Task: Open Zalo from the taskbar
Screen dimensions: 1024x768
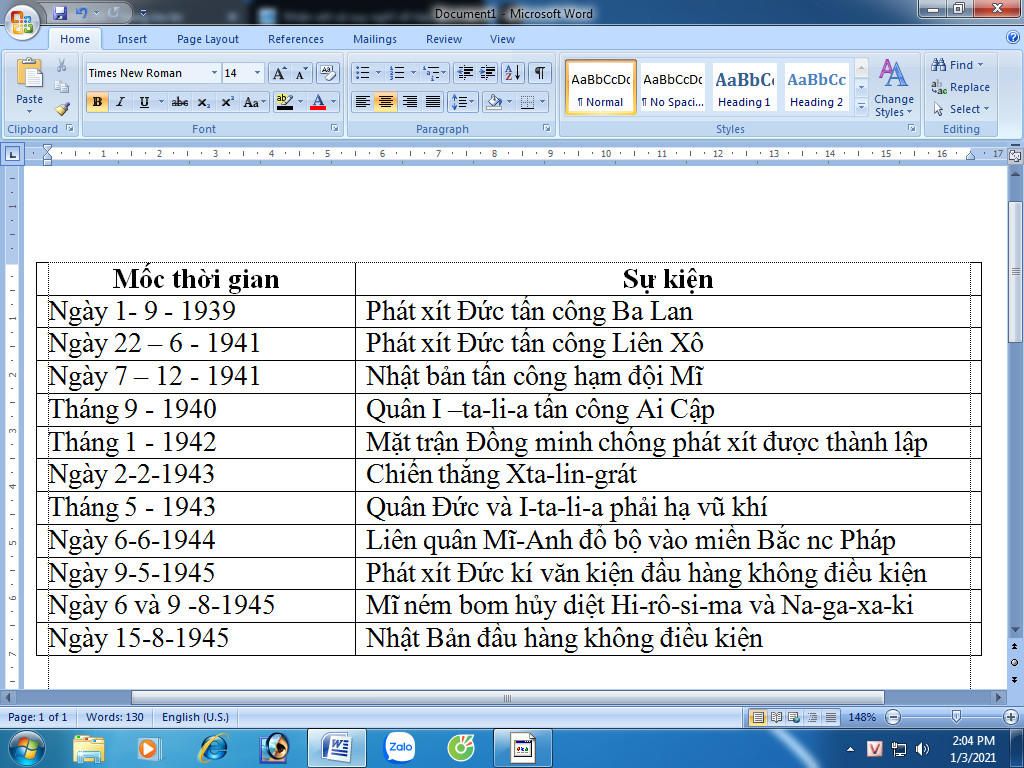Action: coord(401,747)
